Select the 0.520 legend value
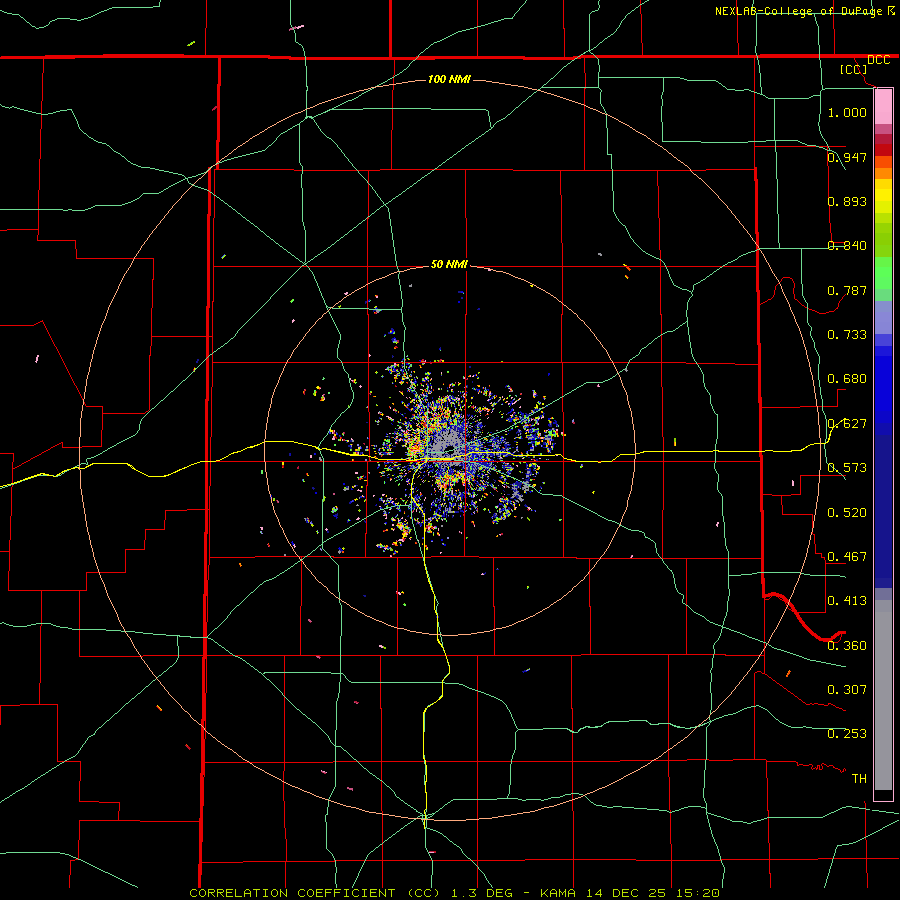Image resolution: width=900 pixels, height=900 pixels. (x=847, y=512)
